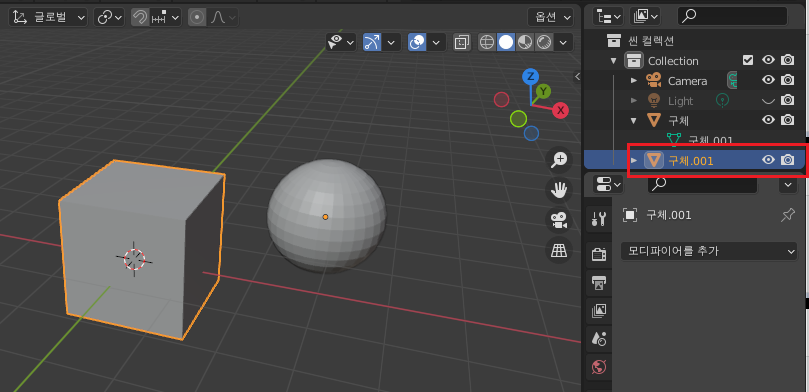Open the properties editor type menu
The image size is (809, 392).
point(608,184)
